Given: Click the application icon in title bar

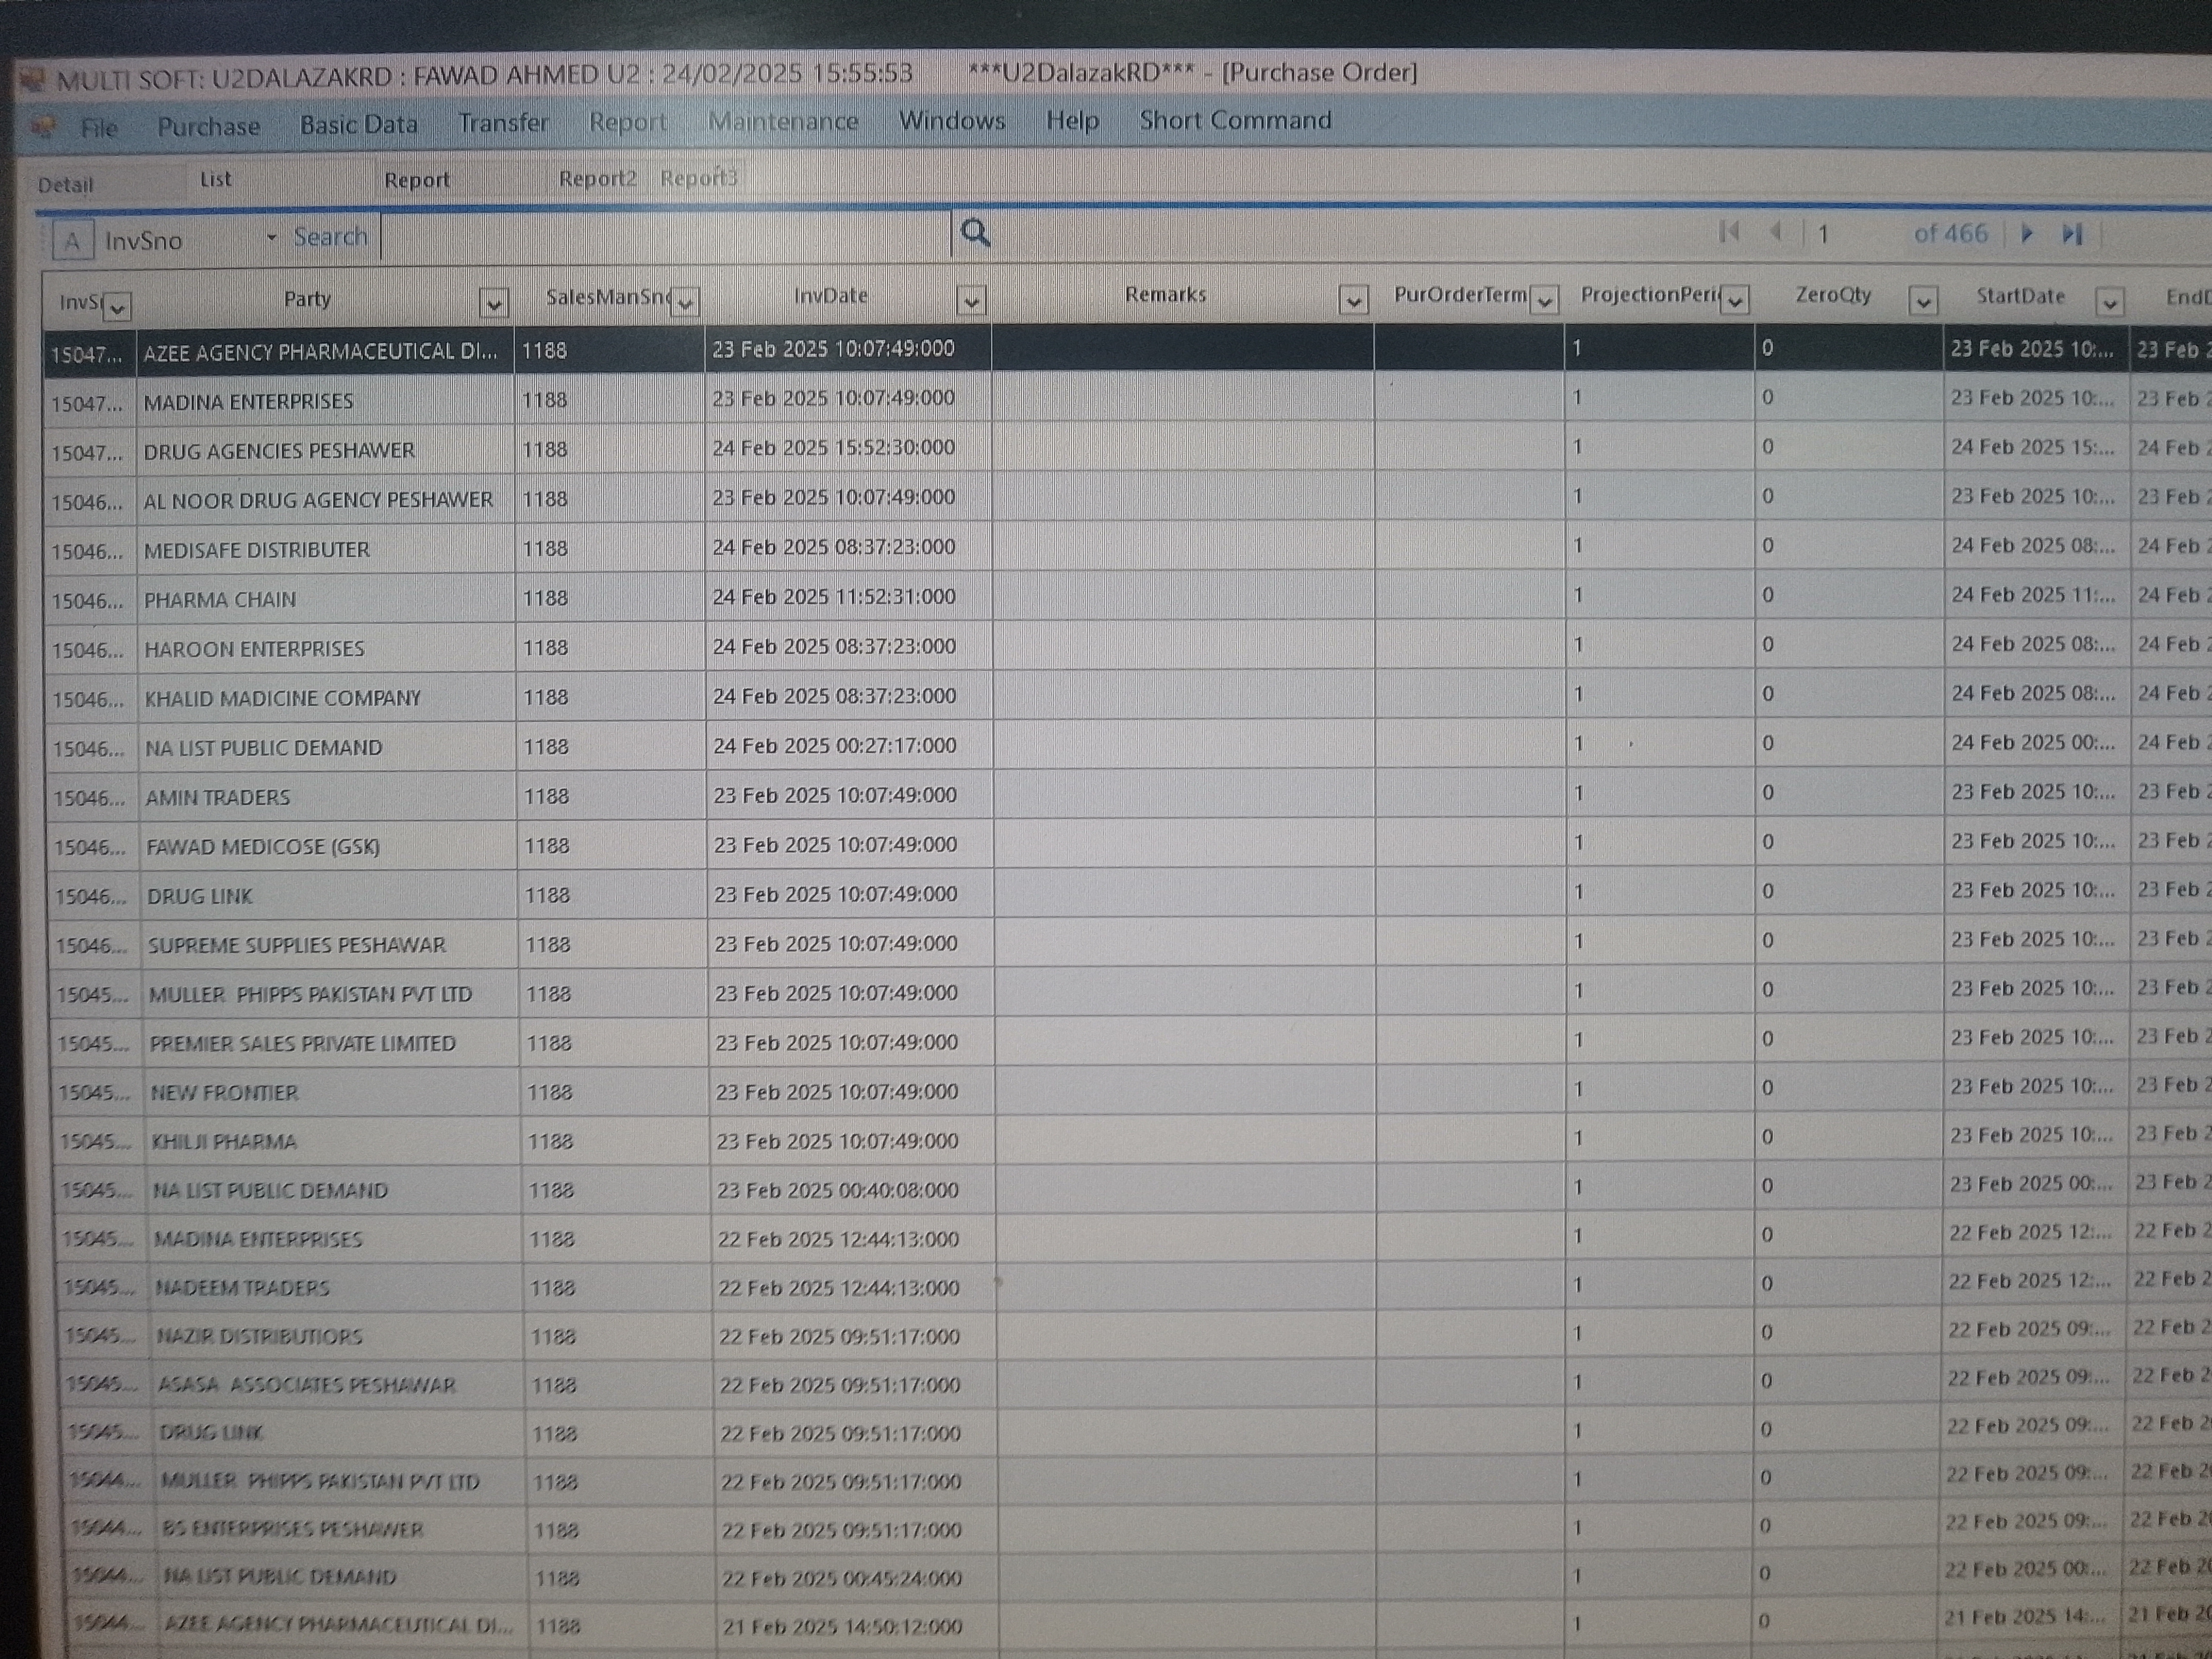Looking at the screenshot, I should [x=33, y=80].
